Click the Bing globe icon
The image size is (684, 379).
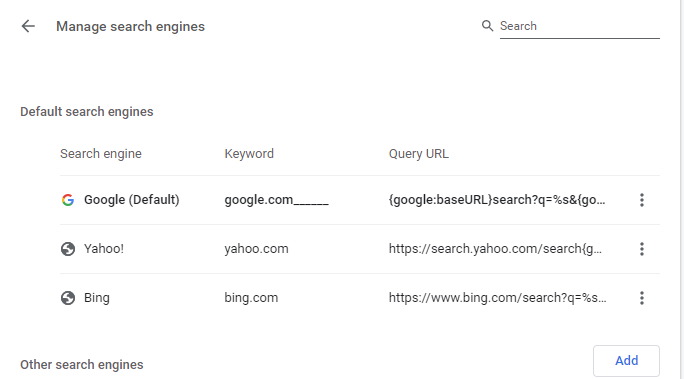[68, 298]
